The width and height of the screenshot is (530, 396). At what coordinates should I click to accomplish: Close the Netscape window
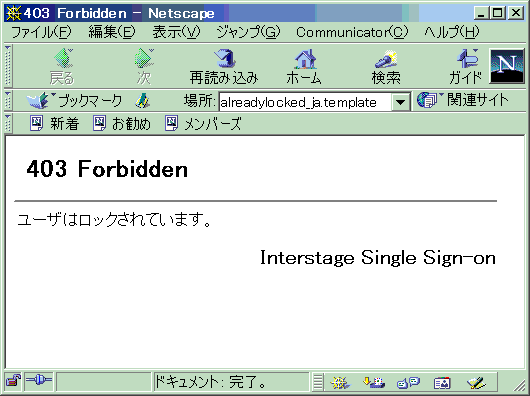[516, 13]
